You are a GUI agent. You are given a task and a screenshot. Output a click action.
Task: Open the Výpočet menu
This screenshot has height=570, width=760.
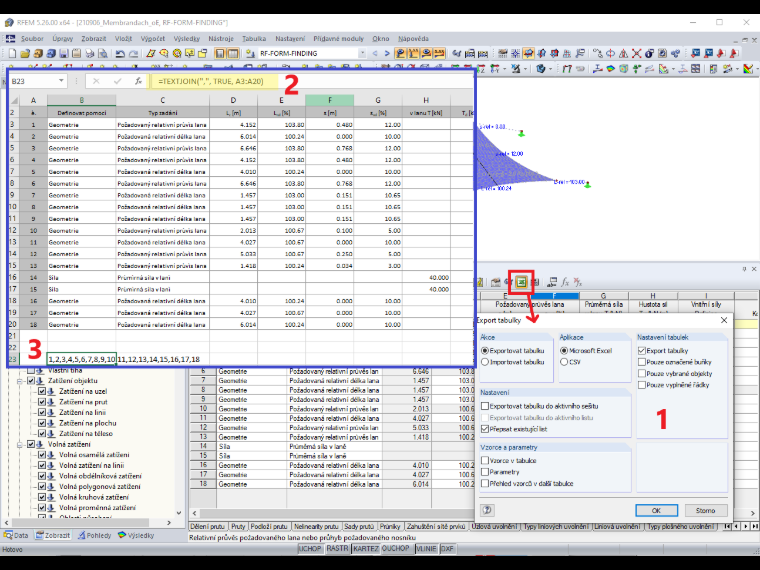(x=153, y=39)
